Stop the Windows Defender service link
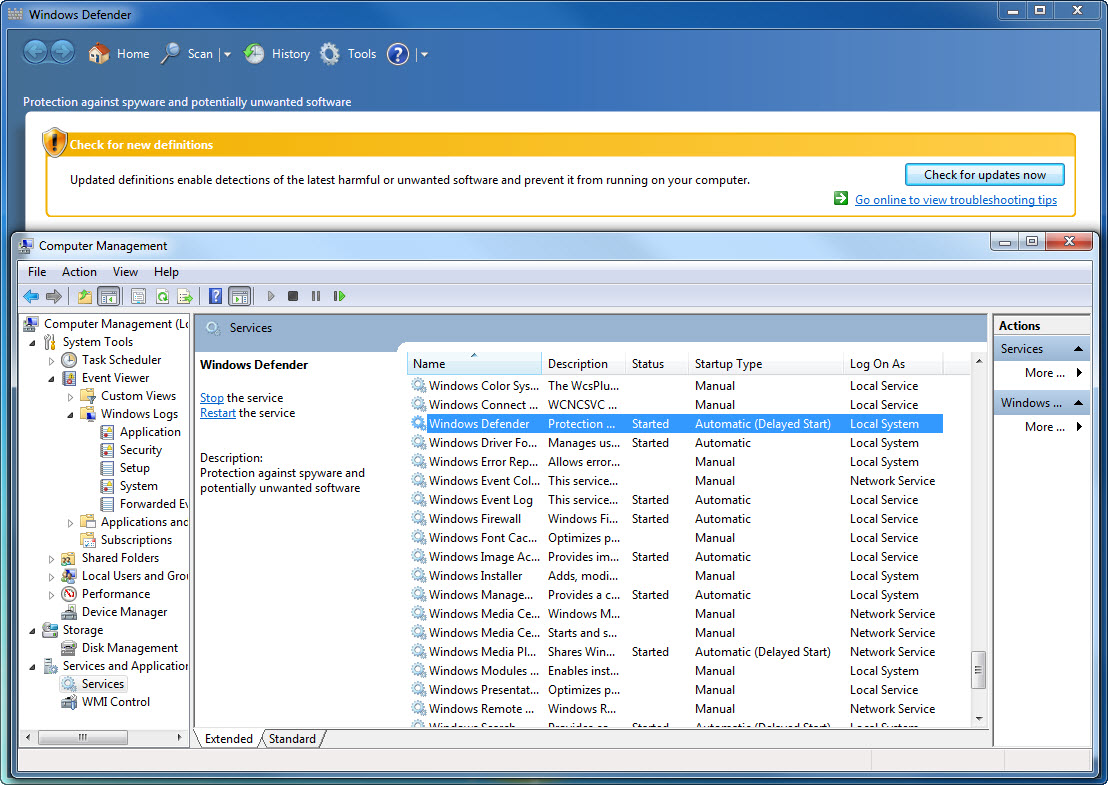 click(211, 398)
